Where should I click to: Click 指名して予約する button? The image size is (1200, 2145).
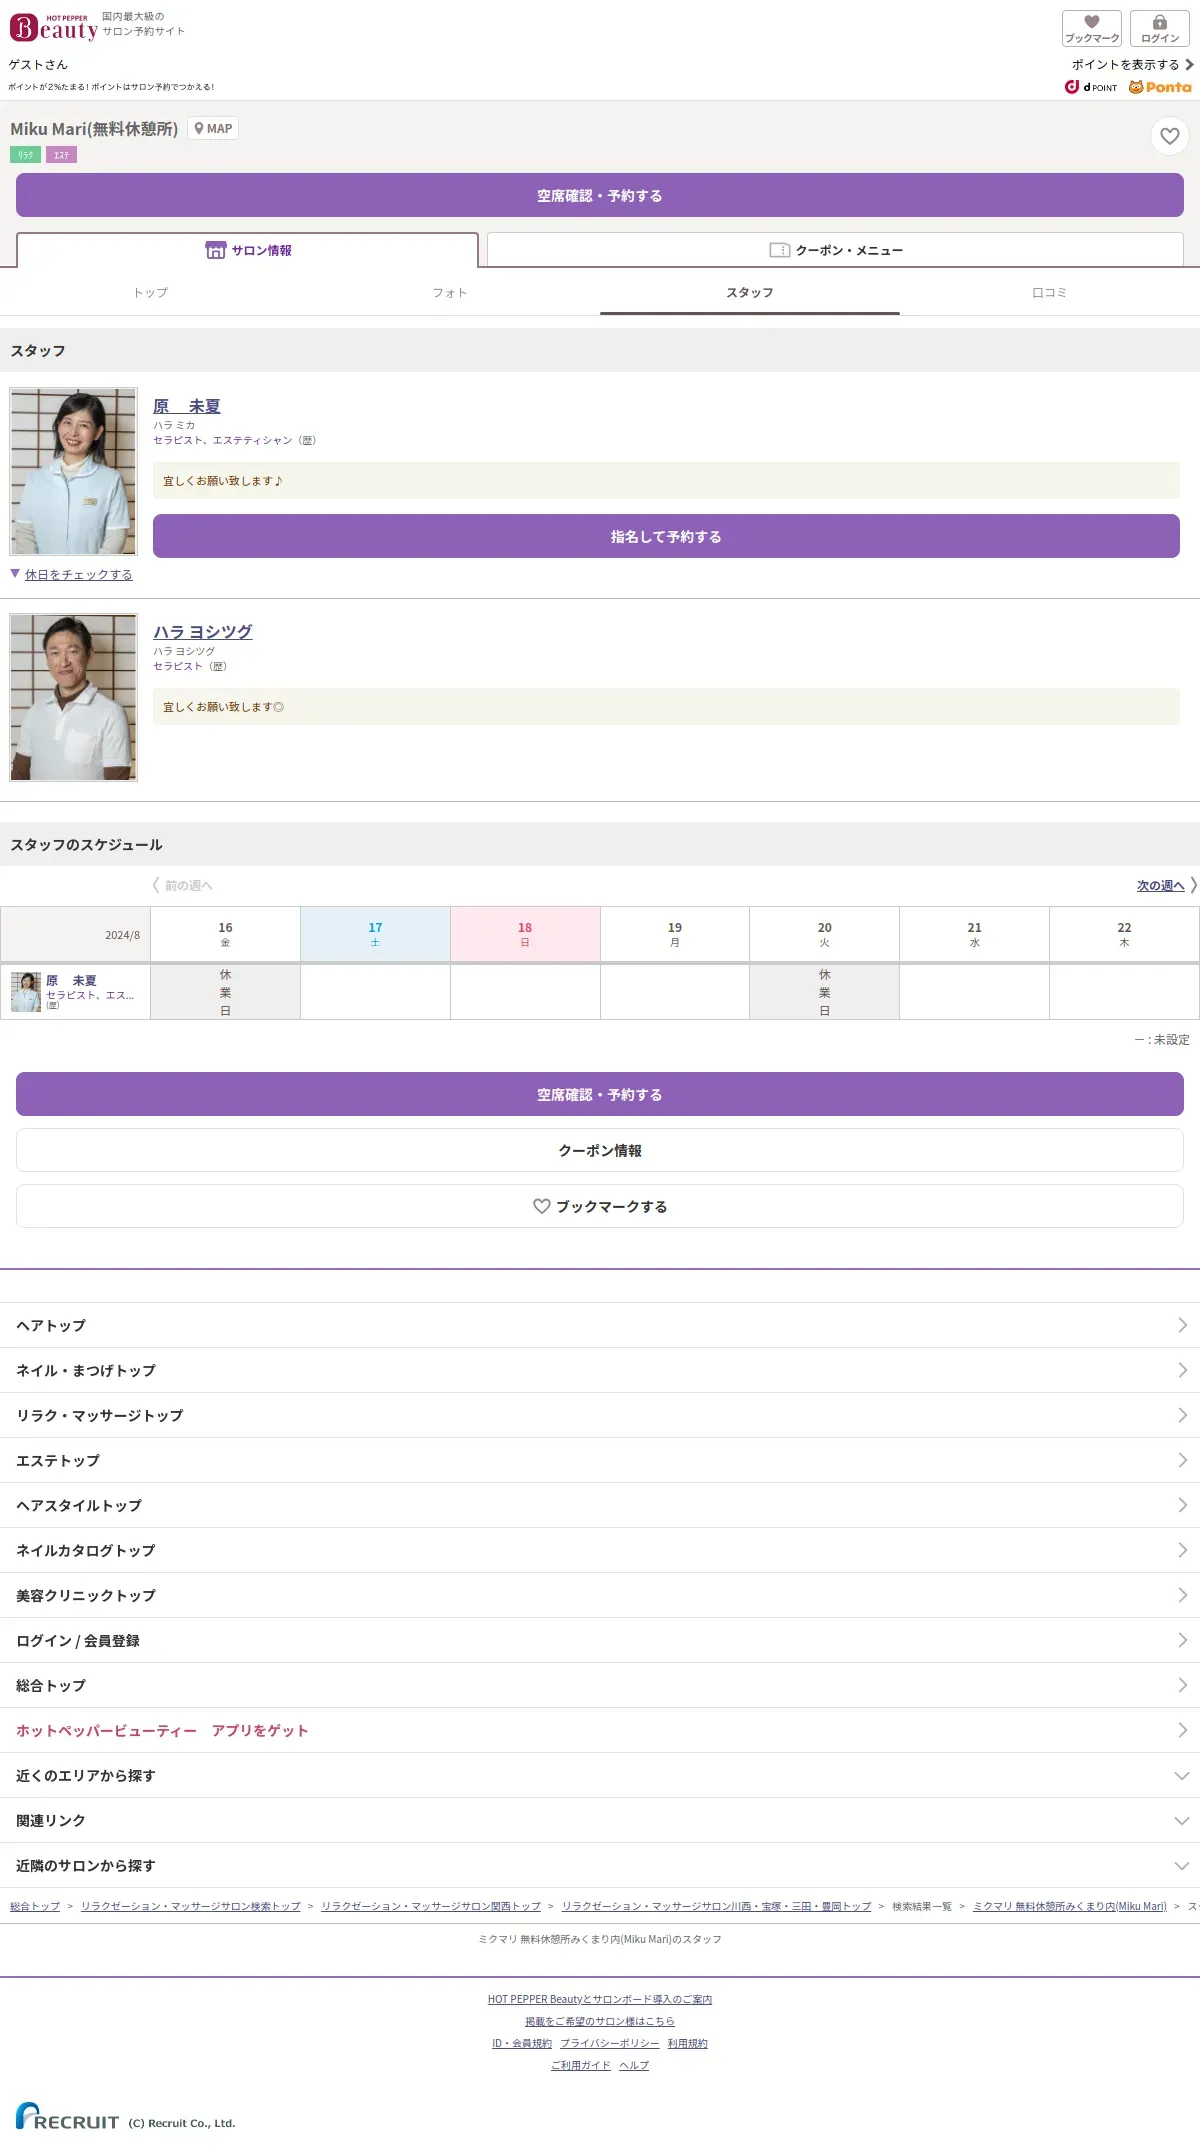[x=666, y=536]
